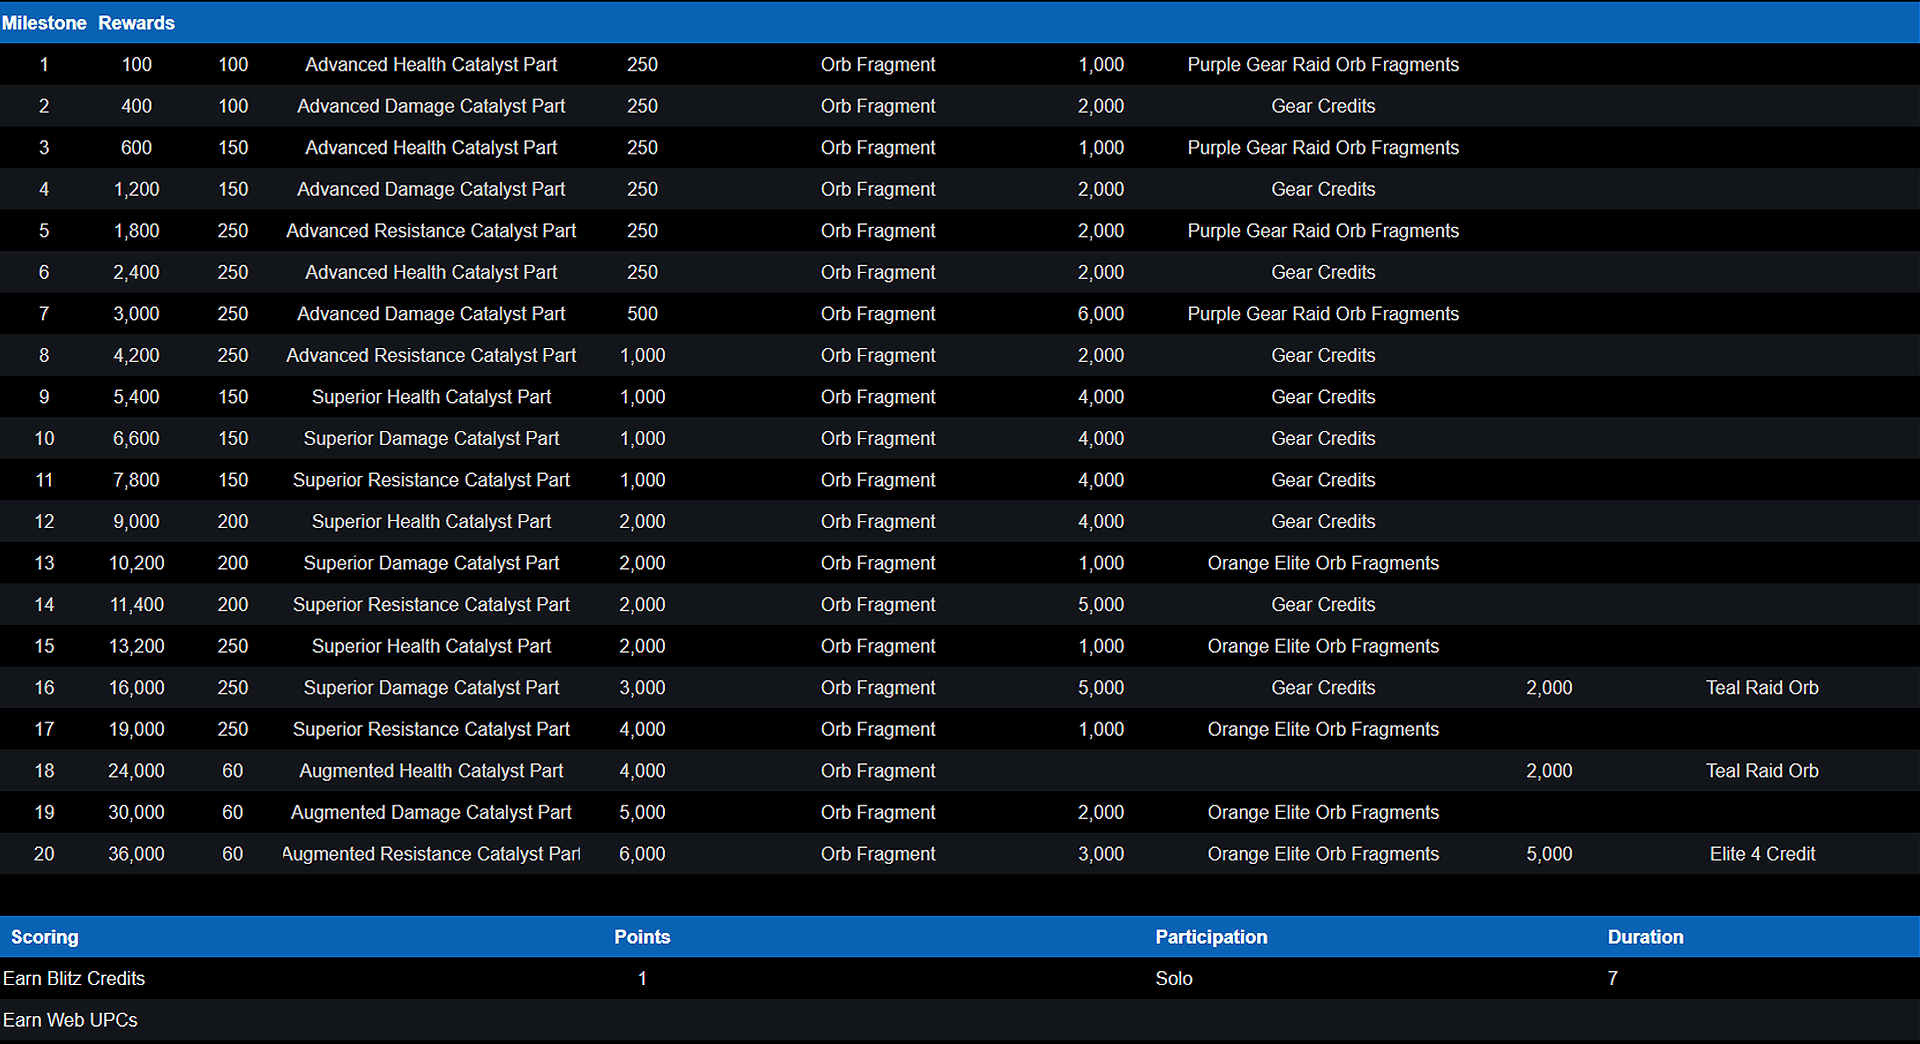This screenshot has height=1044, width=1920.
Task: Click Purple Gear Raid Orb Fragments, milestone 3
Action: point(1323,147)
